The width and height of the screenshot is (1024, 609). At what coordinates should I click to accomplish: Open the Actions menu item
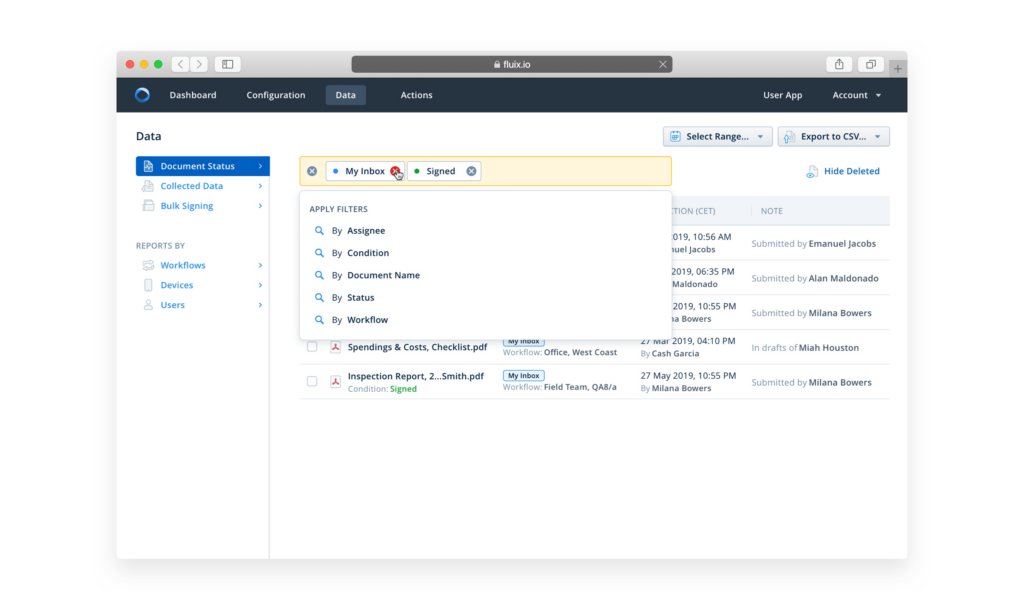416,95
